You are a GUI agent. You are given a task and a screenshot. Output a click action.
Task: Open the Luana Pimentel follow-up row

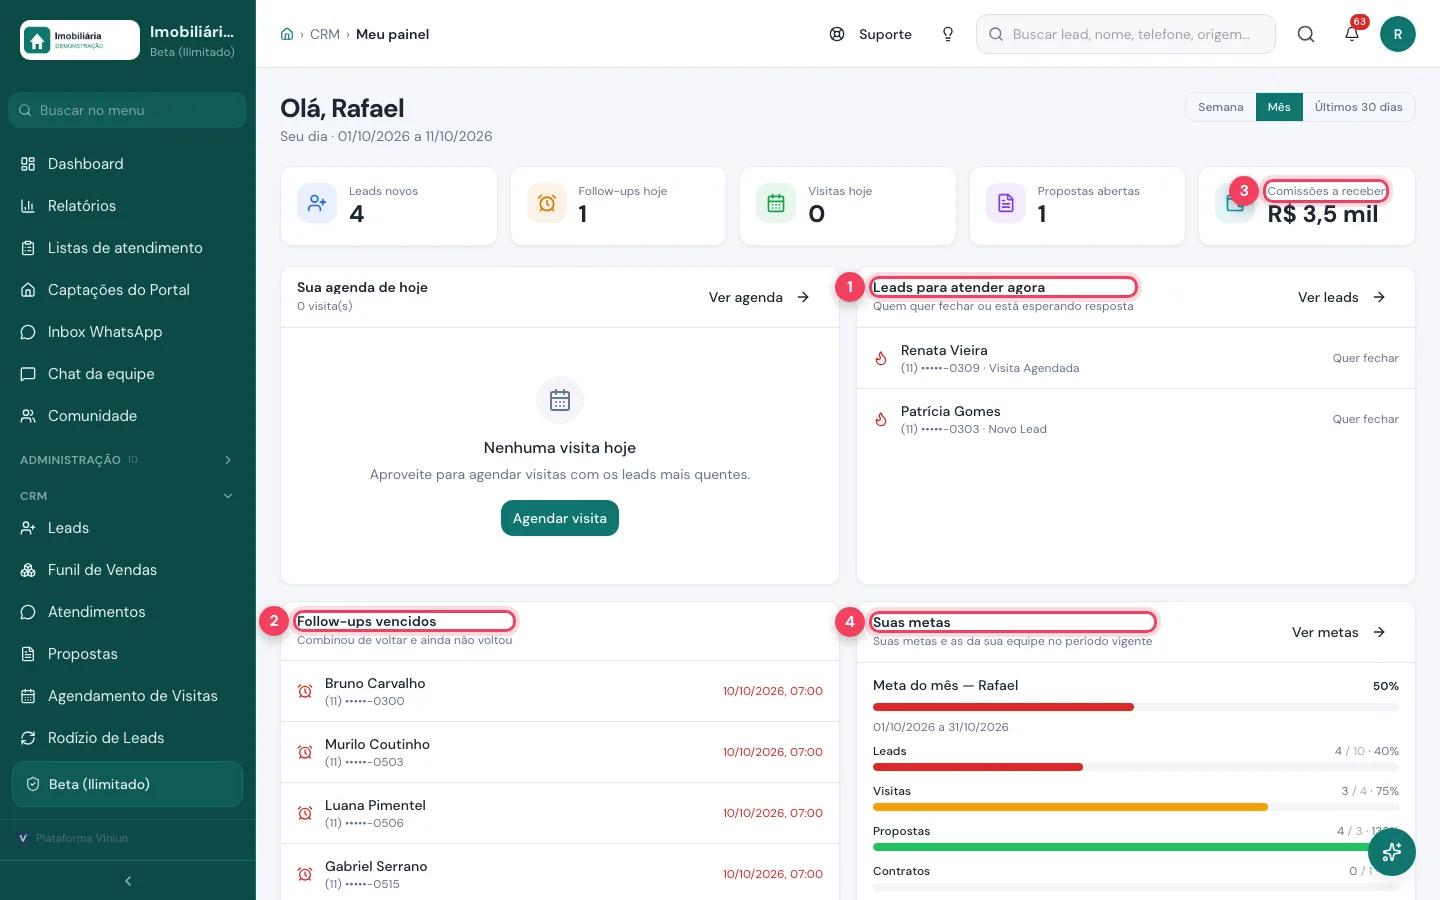click(x=560, y=813)
